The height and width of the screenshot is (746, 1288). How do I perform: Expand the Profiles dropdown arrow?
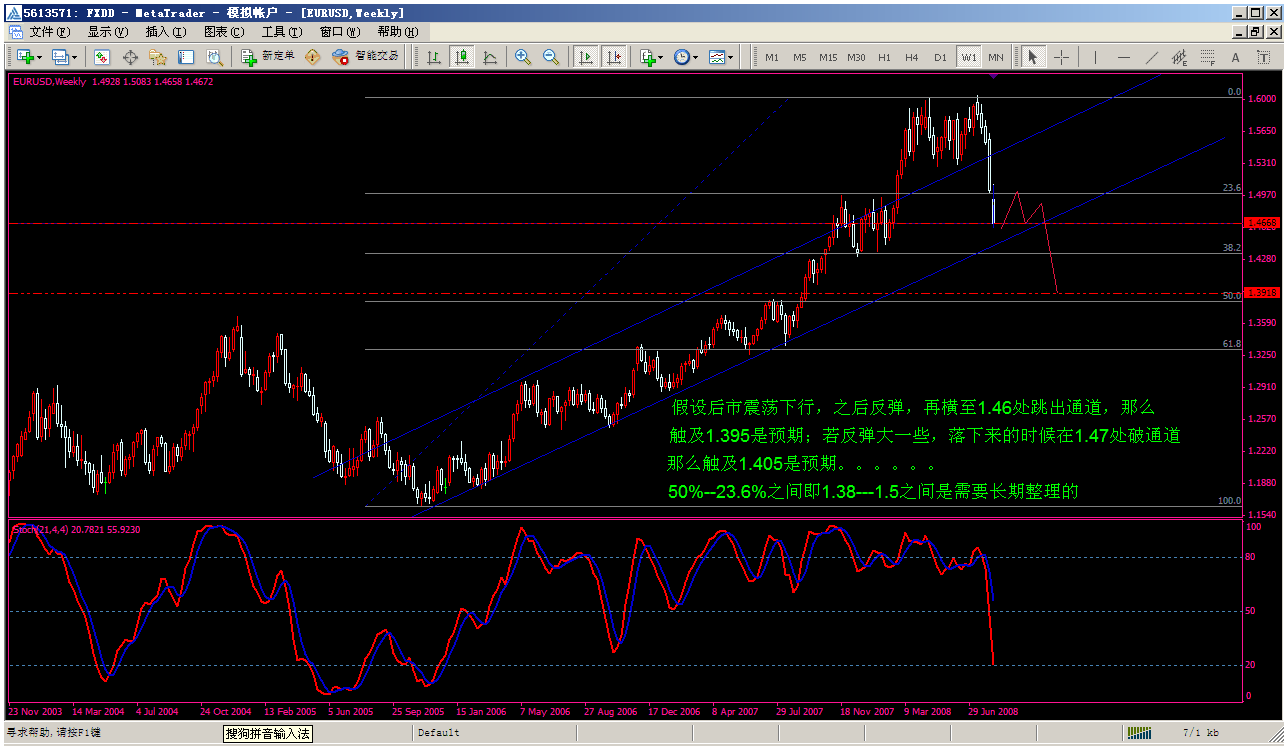(x=74, y=57)
